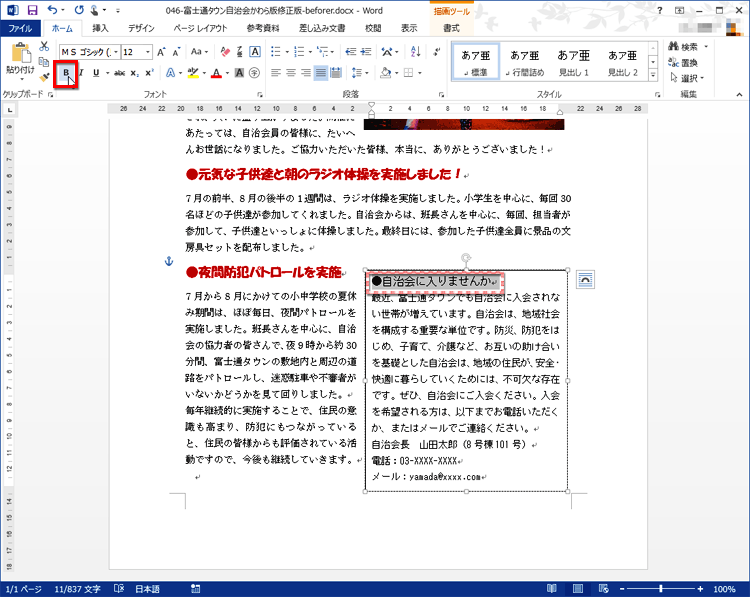This screenshot has width=750, height=597.
Task: Sort the text with the A-Z sort icon
Action: pos(415,52)
